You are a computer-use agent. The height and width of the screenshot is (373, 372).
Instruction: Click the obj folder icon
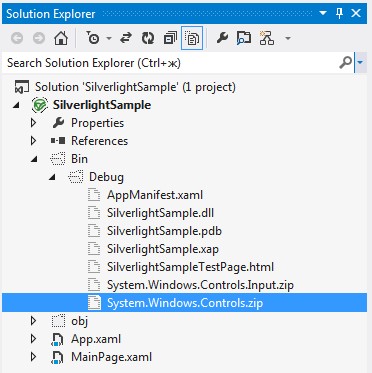pyautogui.click(x=58, y=321)
